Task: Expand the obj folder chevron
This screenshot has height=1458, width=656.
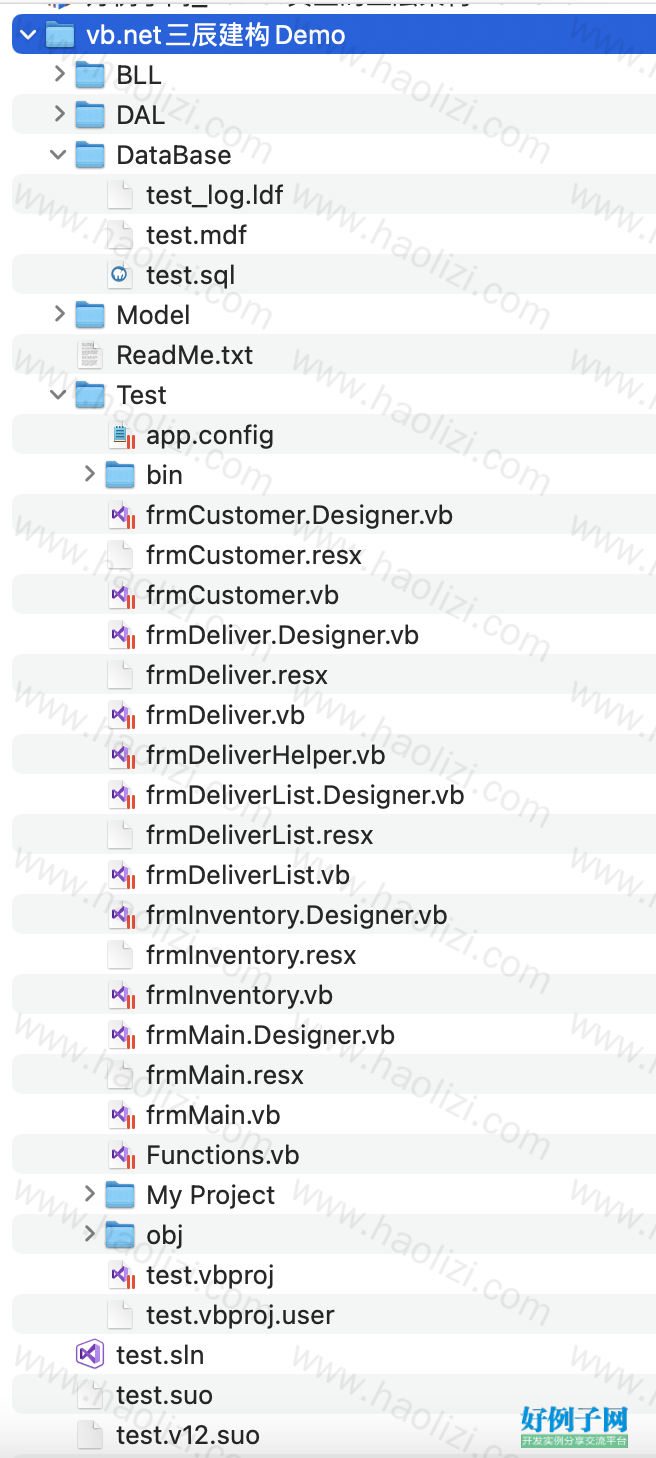Action: point(89,1235)
